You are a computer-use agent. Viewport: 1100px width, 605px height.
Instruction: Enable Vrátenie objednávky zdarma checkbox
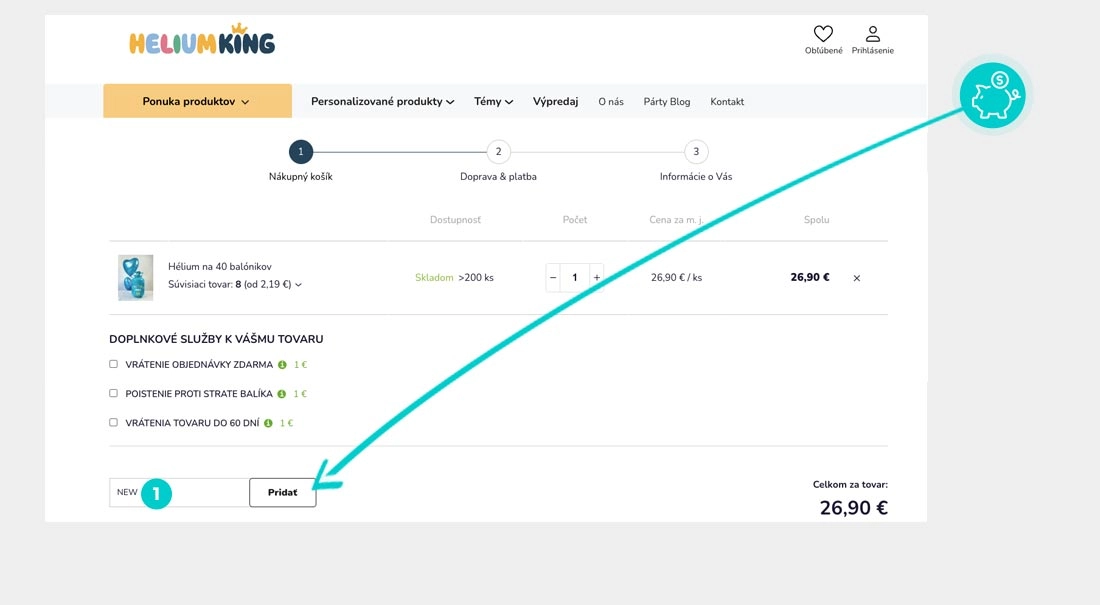click(114, 364)
